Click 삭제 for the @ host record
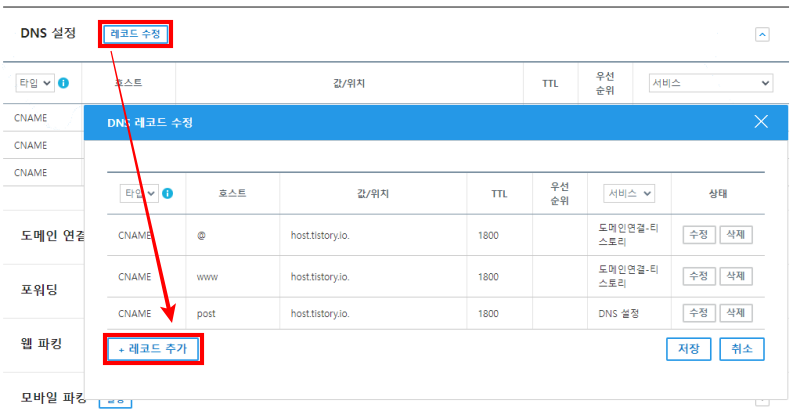Viewport: 800px width, 411px height. pyautogui.click(x=736, y=235)
